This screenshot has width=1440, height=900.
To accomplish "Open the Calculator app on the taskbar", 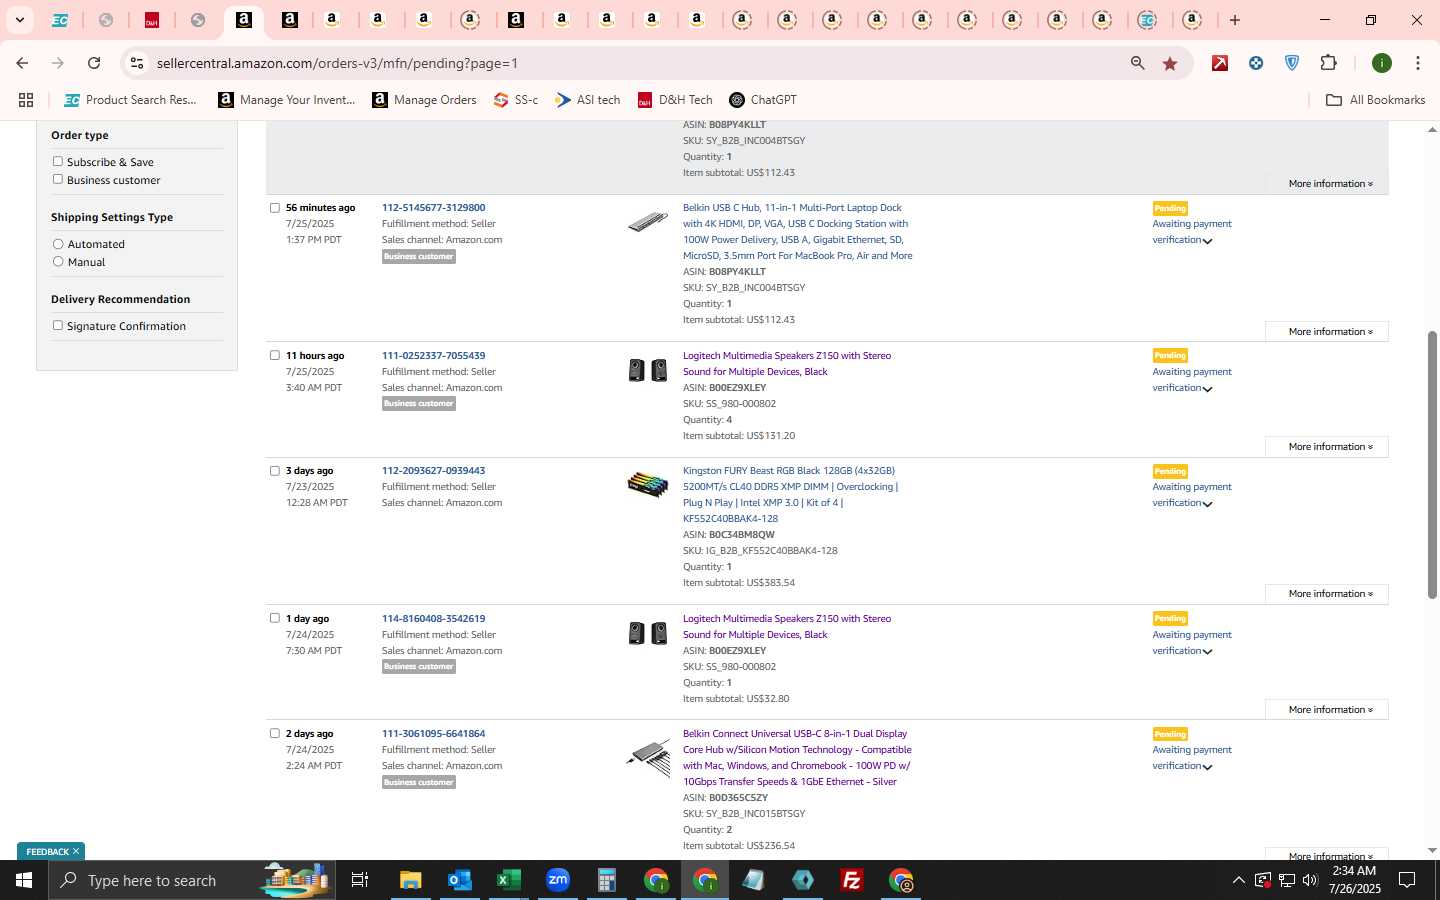I will click(607, 880).
